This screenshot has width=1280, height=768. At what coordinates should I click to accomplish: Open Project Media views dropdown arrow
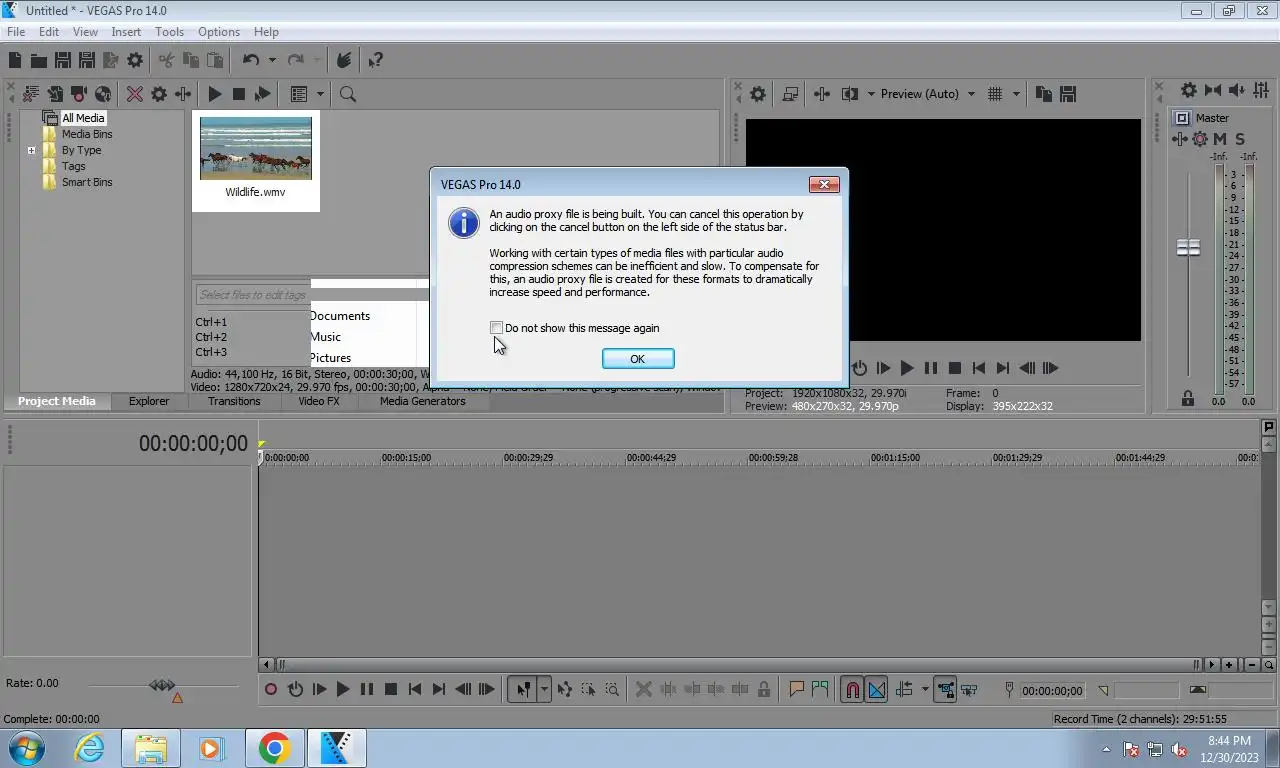point(318,94)
